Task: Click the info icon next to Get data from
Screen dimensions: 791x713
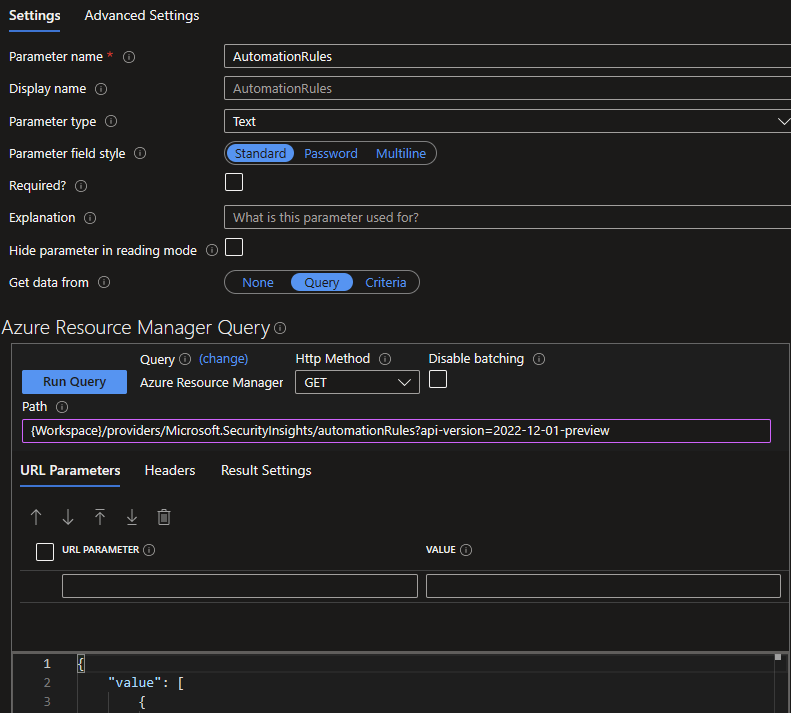Action: click(104, 282)
